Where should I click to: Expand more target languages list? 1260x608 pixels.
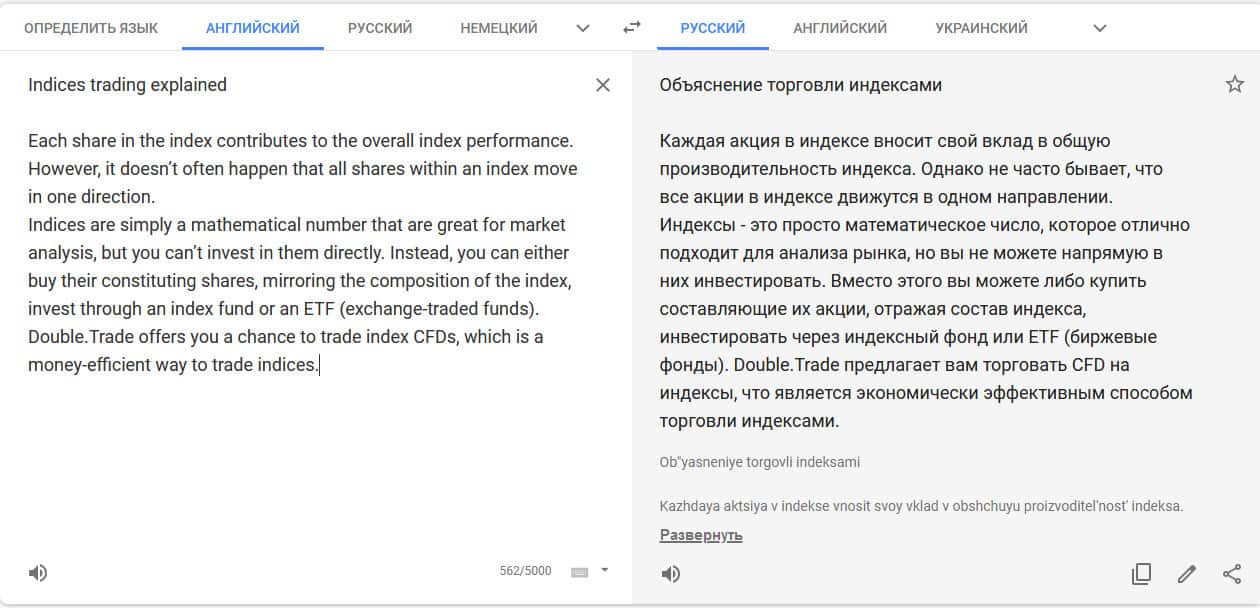click(x=1100, y=28)
